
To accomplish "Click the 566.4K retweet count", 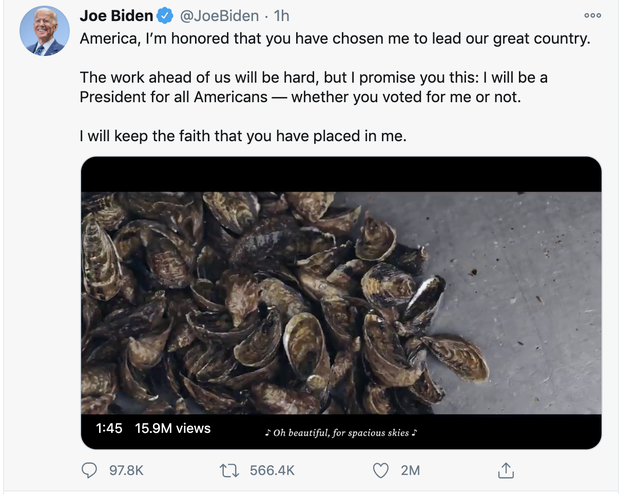I will pos(271,470).
